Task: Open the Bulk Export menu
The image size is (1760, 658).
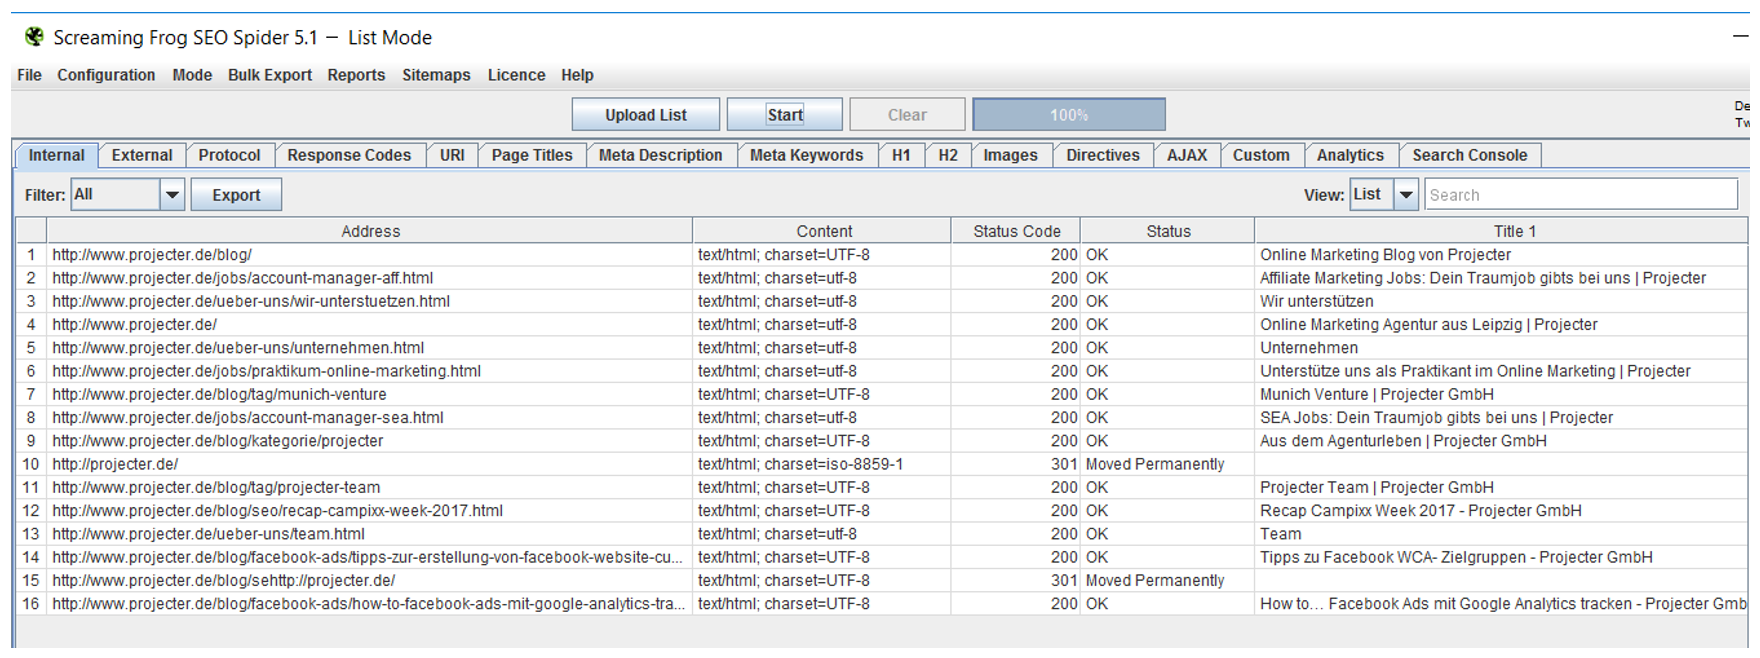Action: pos(270,75)
